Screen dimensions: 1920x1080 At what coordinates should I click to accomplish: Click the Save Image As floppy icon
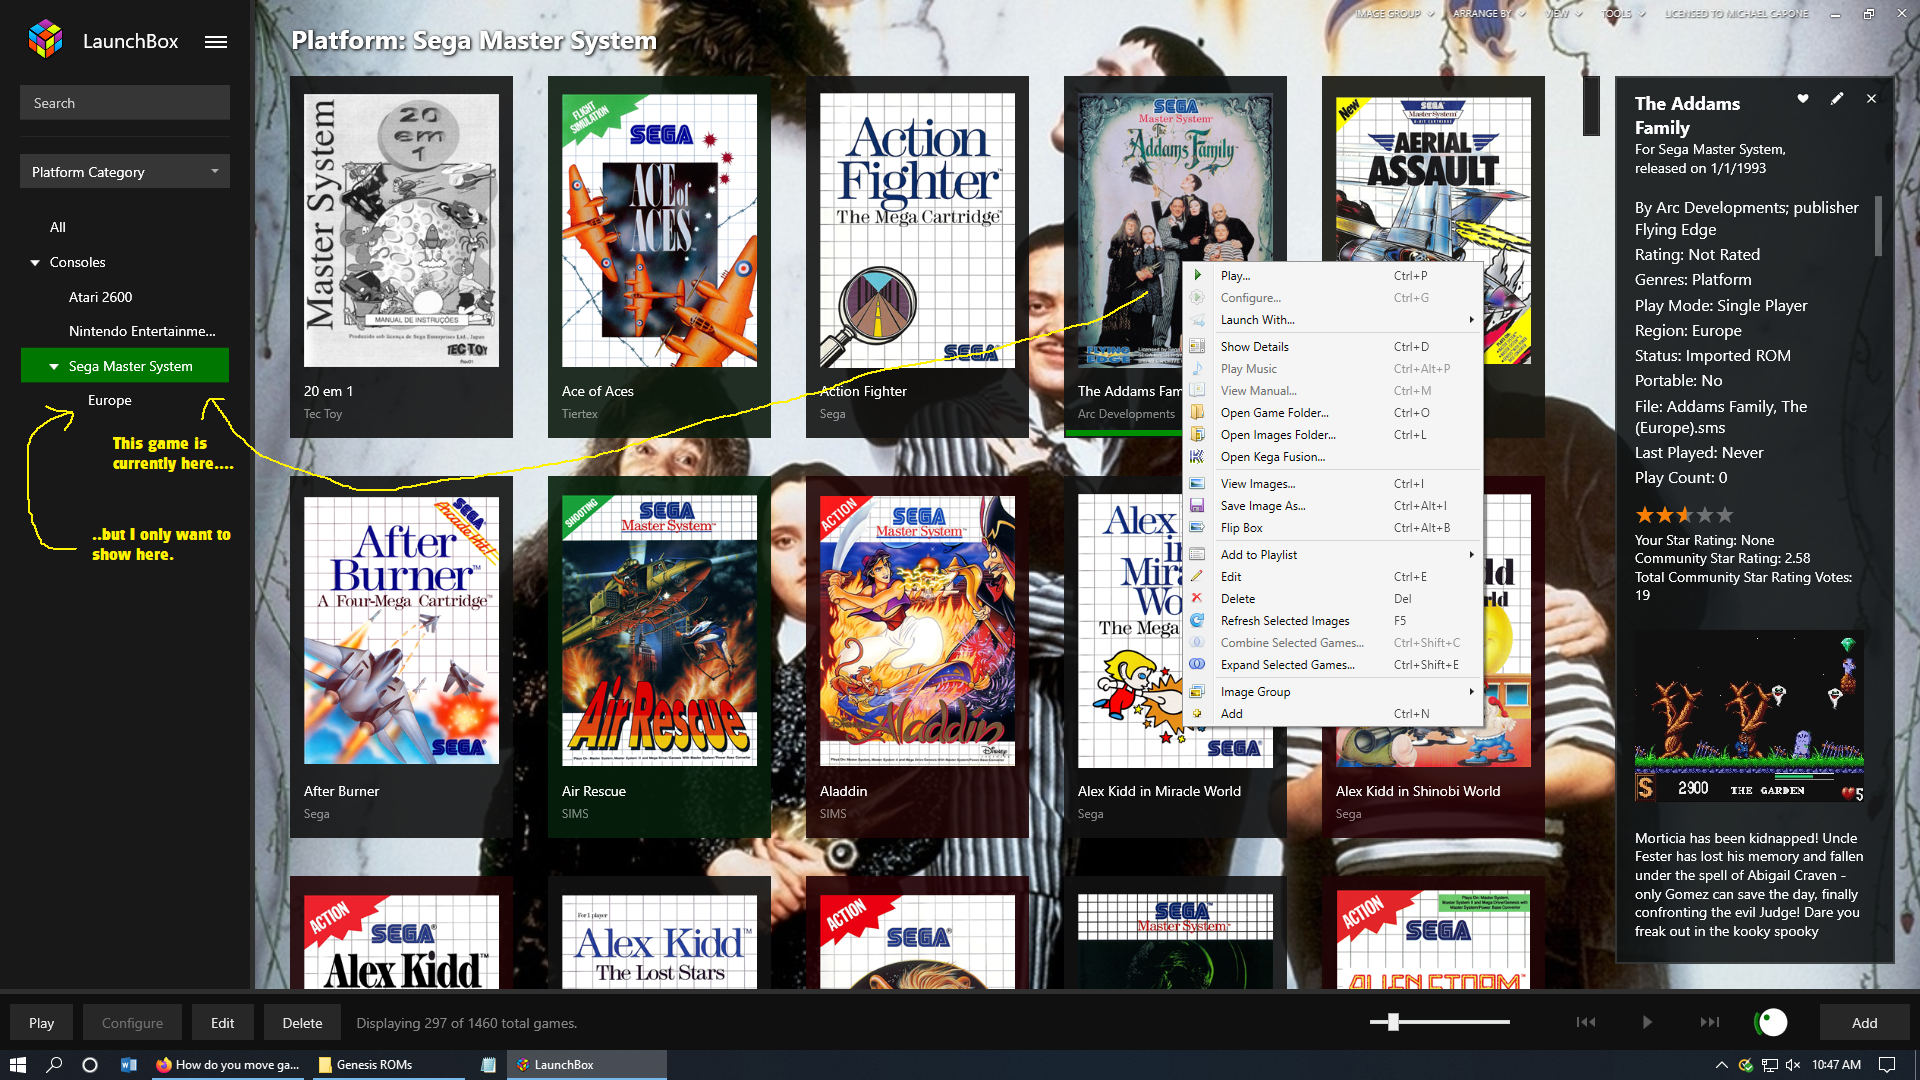(x=1197, y=505)
